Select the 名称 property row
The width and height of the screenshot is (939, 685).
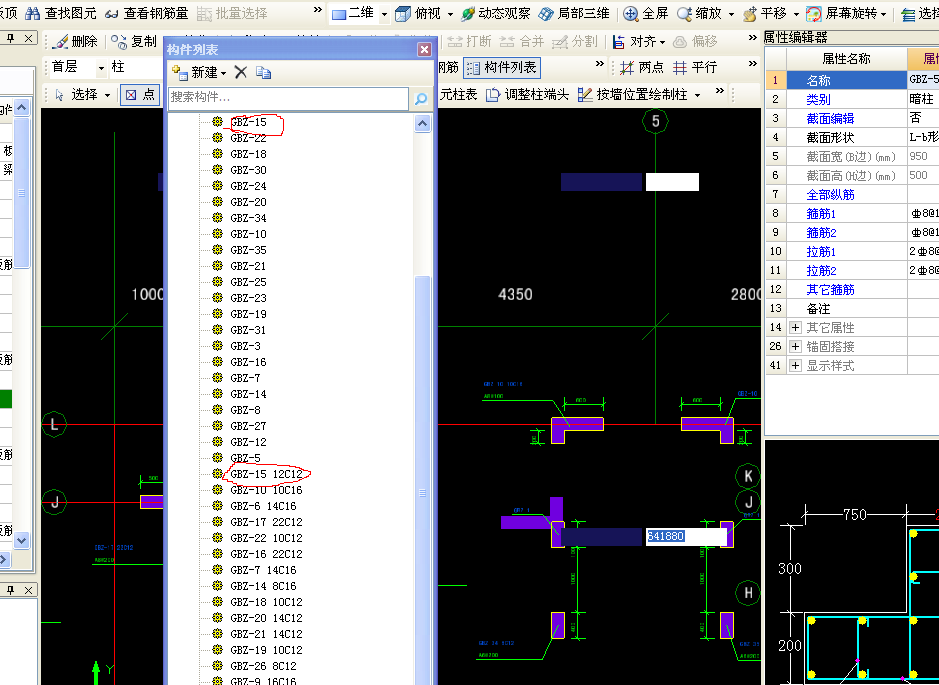[x=847, y=80]
